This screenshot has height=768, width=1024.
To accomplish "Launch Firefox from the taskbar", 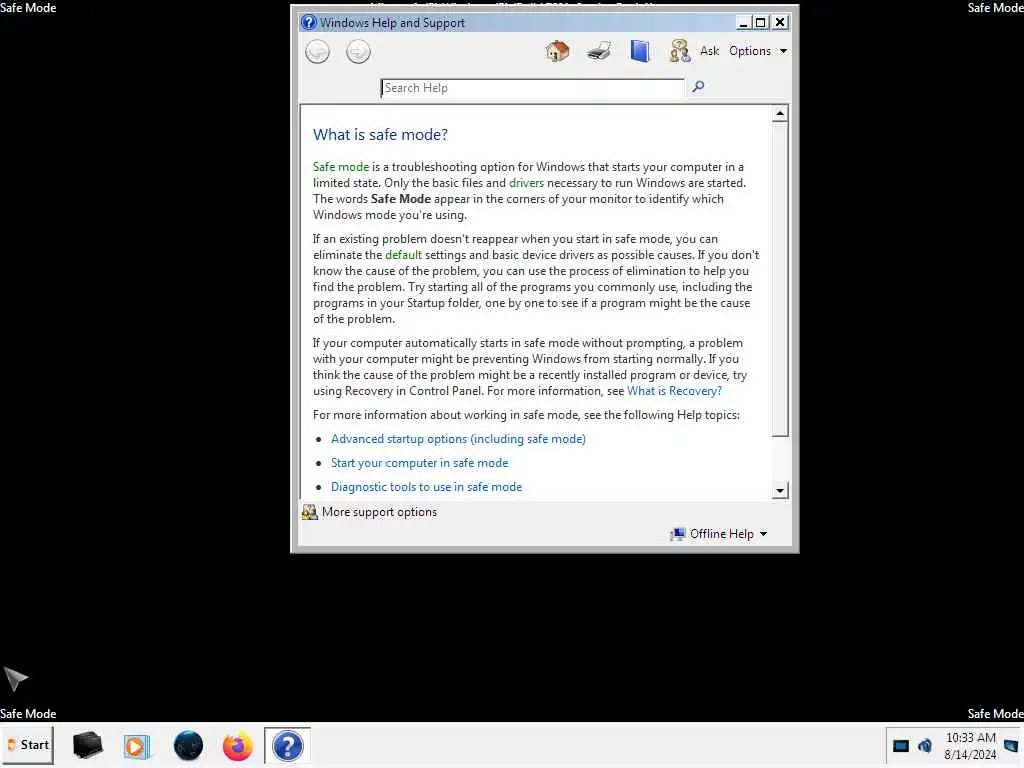I will (237, 746).
